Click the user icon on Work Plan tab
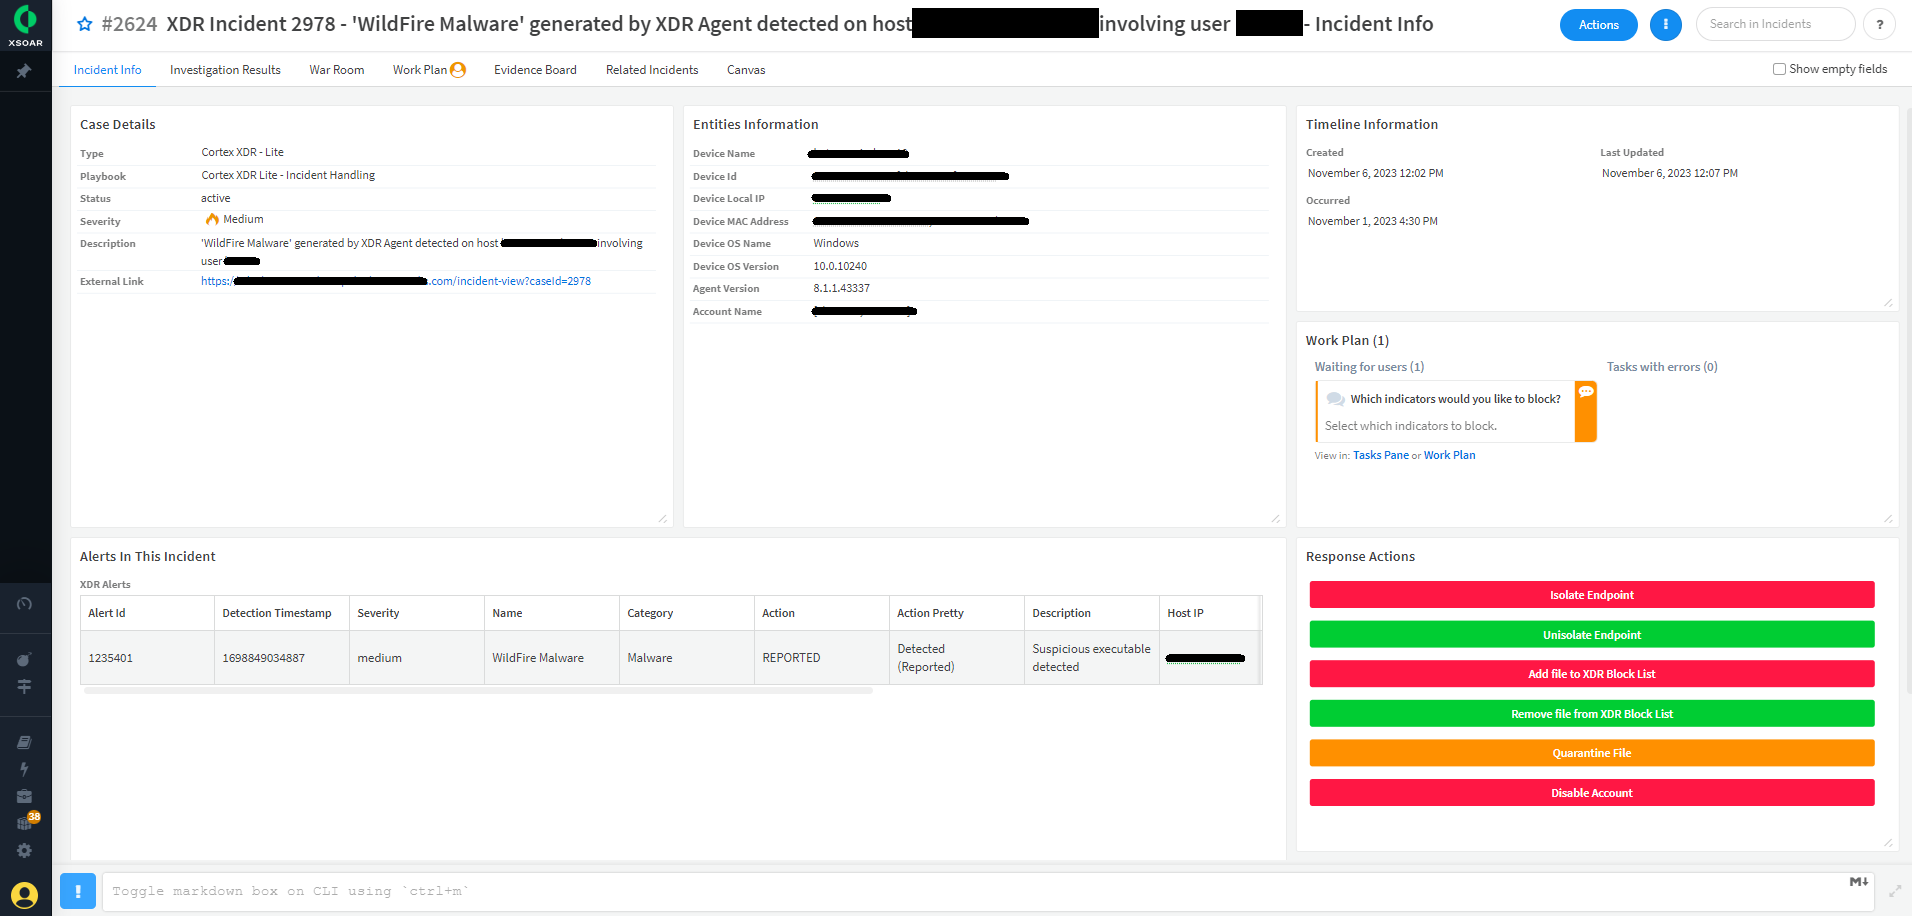The width and height of the screenshot is (1912, 916). (x=458, y=70)
